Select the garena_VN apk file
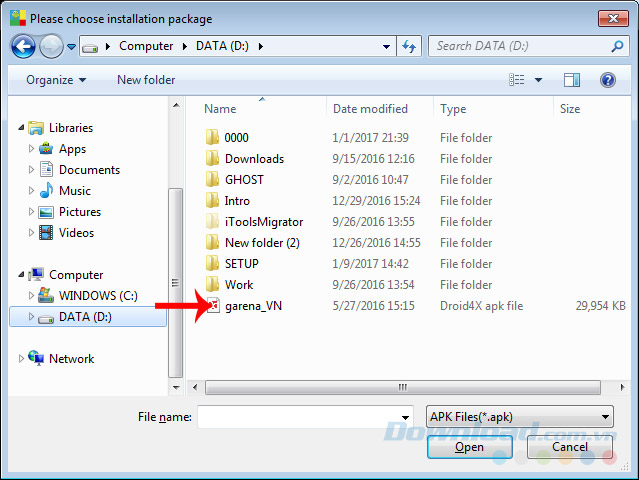Viewport: 639px width, 480px height. point(253,306)
